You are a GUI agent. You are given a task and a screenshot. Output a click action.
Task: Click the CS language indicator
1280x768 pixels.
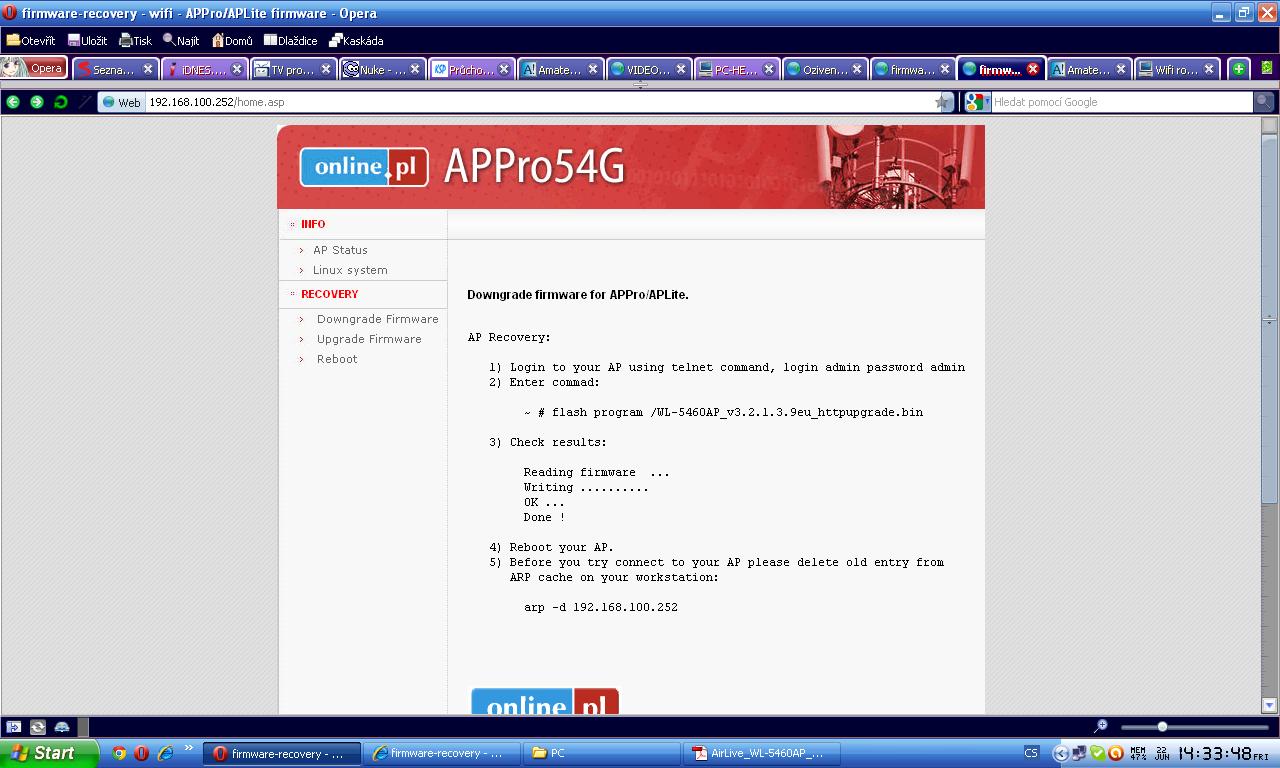(x=1031, y=753)
